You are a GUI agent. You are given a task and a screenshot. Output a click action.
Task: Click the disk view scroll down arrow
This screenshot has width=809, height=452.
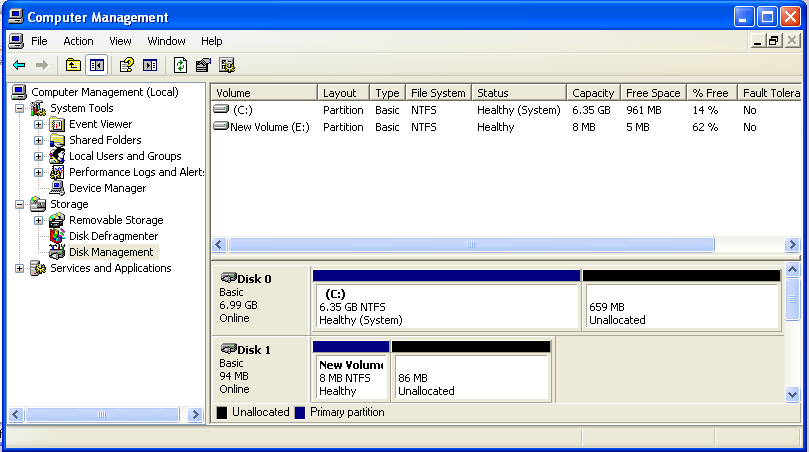(792, 395)
